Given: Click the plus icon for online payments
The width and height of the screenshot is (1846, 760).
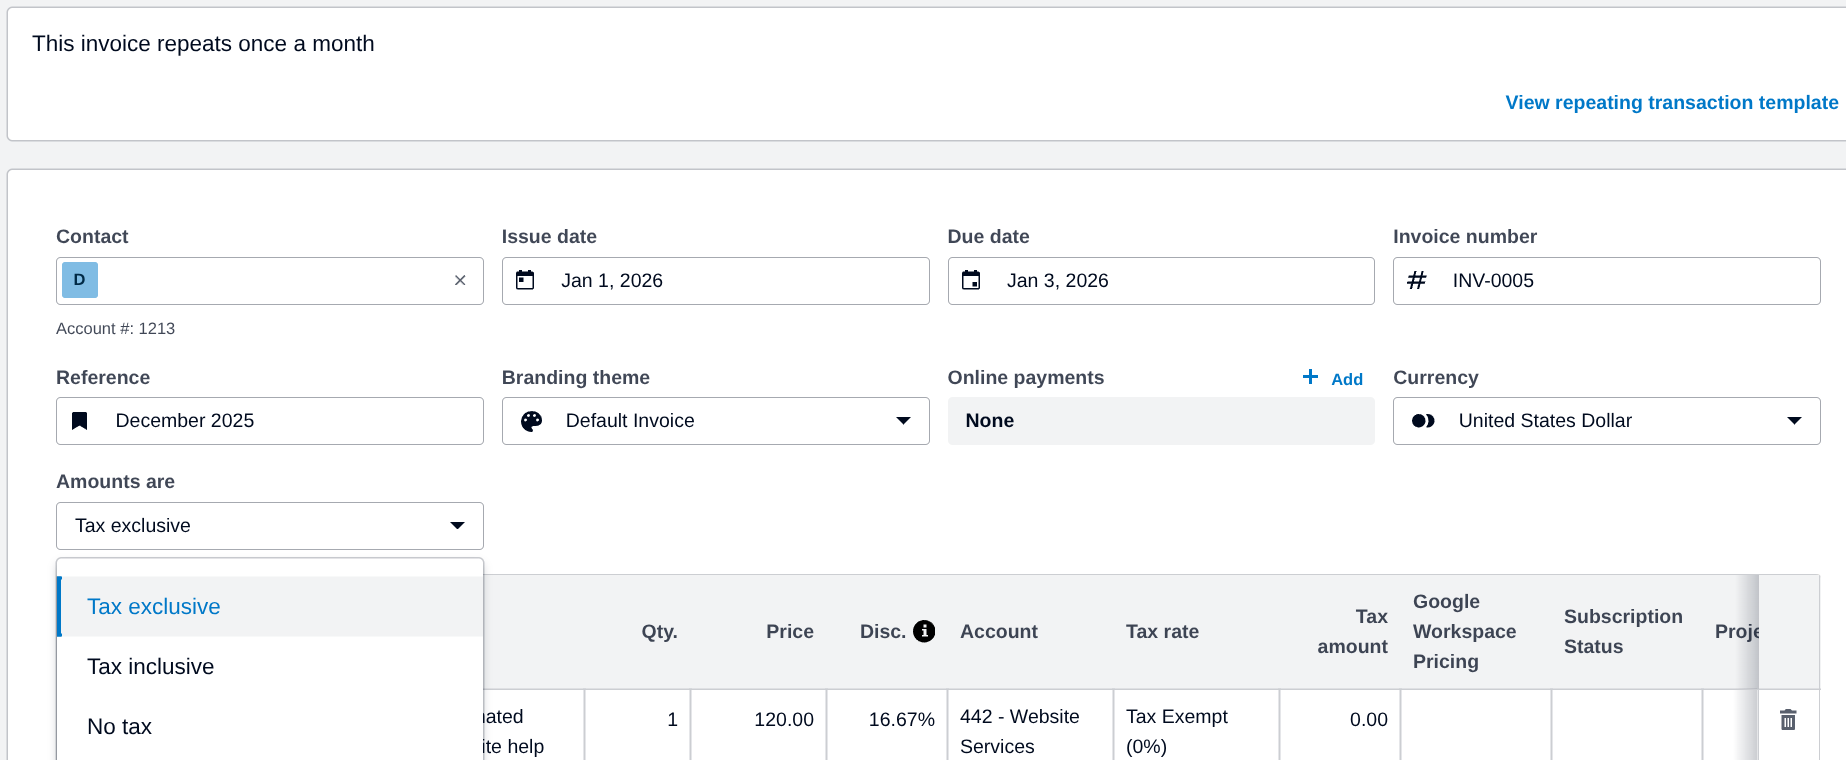Looking at the screenshot, I should [x=1310, y=377].
